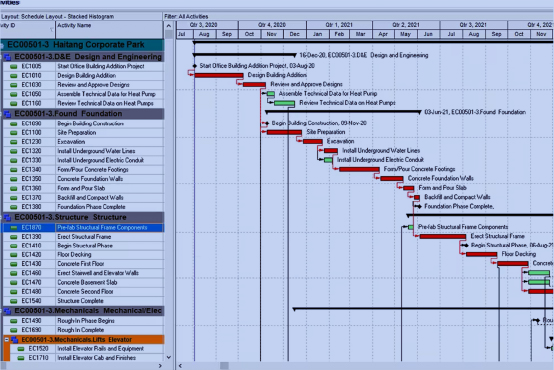Screen dimensions: 554x370
Task: Click the activity icon for EC1010
Action: [13, 76]
